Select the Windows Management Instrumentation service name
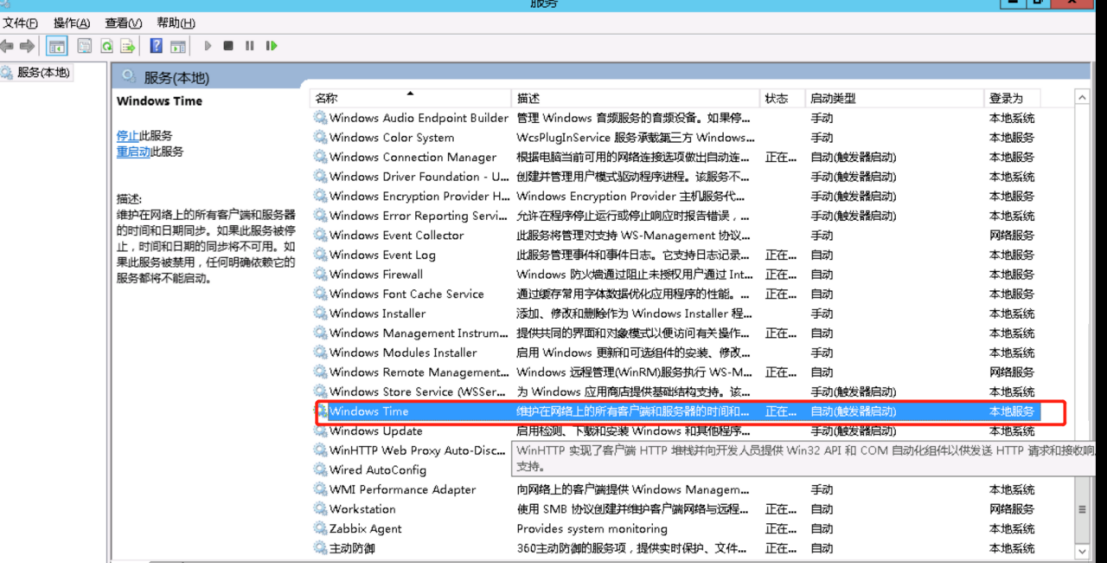Image resolution: width=1107 pixels, height=563 pixels. coord(419,333)
